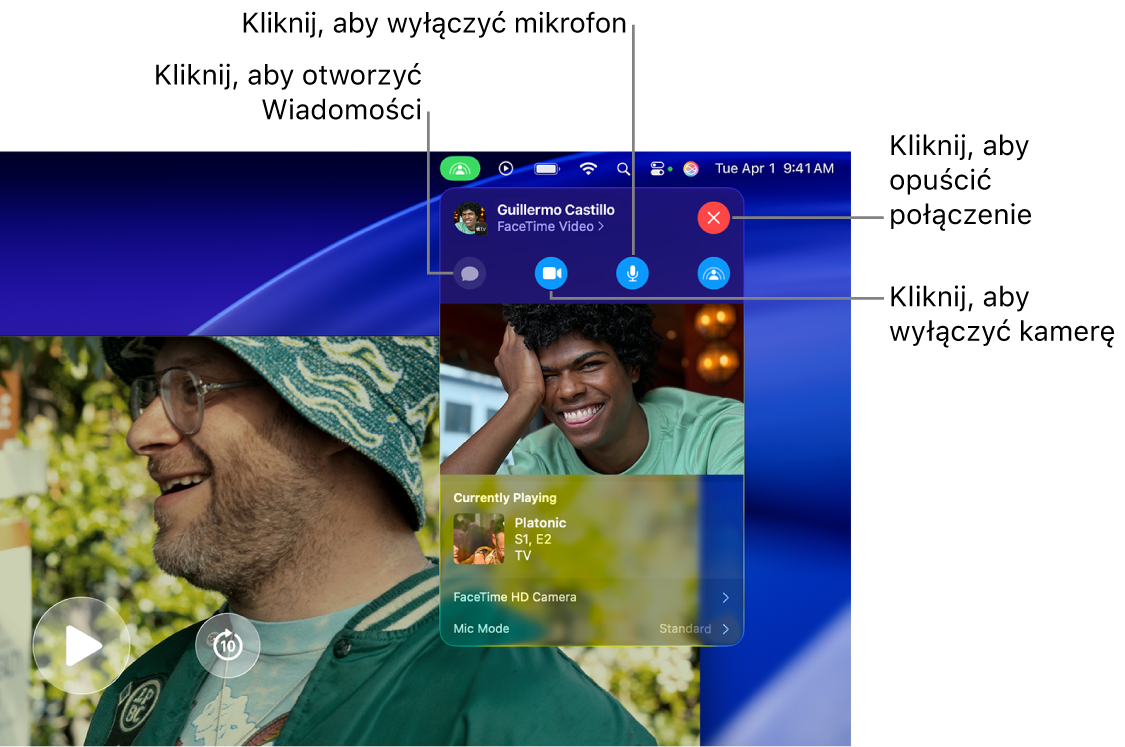Leave the call with red X button
1125x747 pixels.
[713, 217]
